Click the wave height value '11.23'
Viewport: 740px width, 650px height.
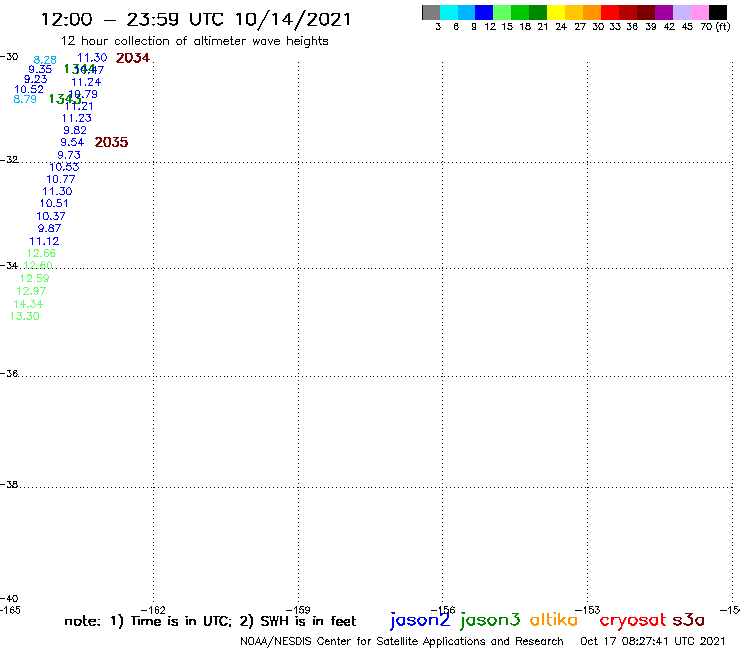(76, 118)
